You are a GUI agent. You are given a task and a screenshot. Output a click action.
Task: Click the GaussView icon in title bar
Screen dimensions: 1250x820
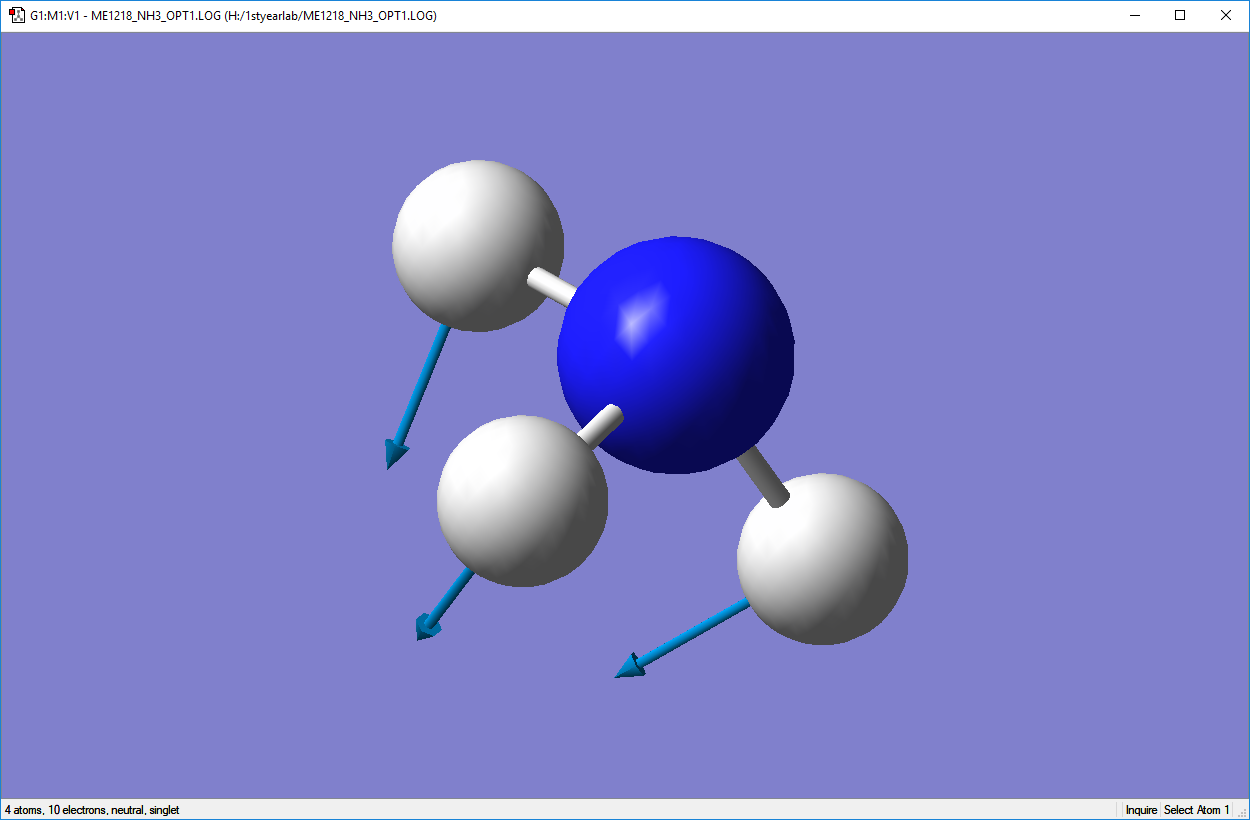pos(16,16)
